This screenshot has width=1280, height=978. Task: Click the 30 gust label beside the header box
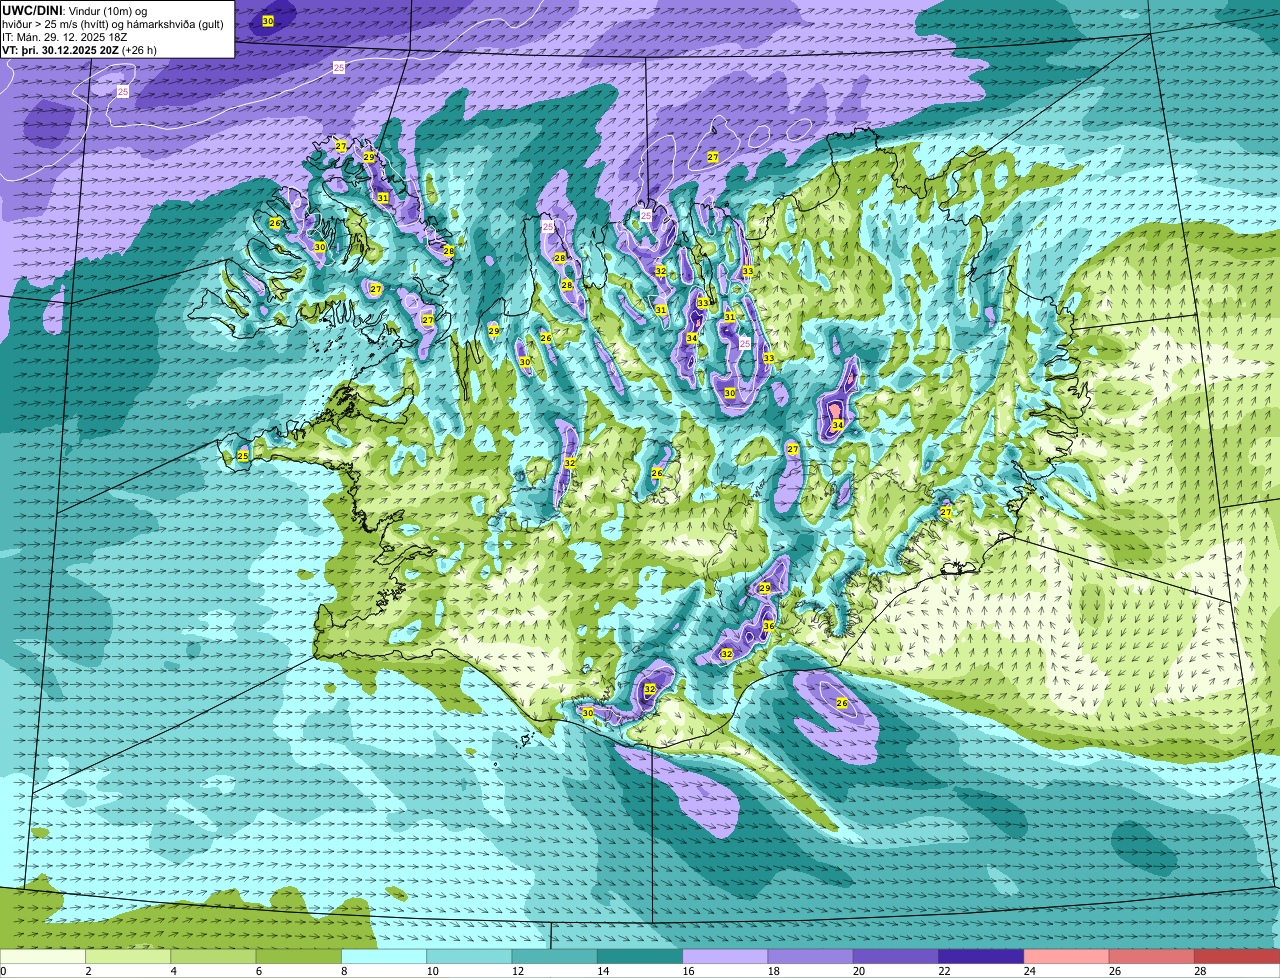tap(268, 21)
